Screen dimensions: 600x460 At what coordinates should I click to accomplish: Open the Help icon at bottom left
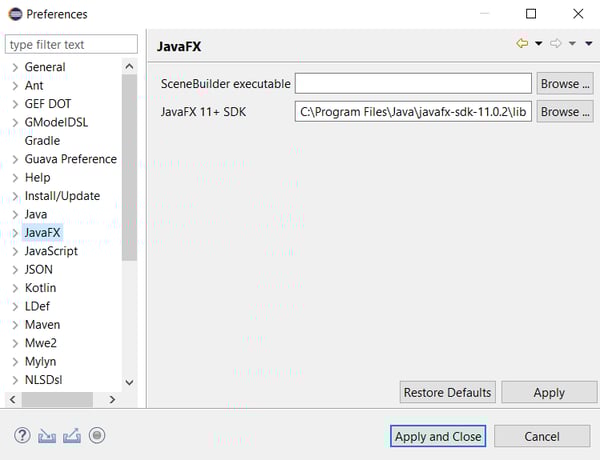pyautogui.click(x=23, y=435)
